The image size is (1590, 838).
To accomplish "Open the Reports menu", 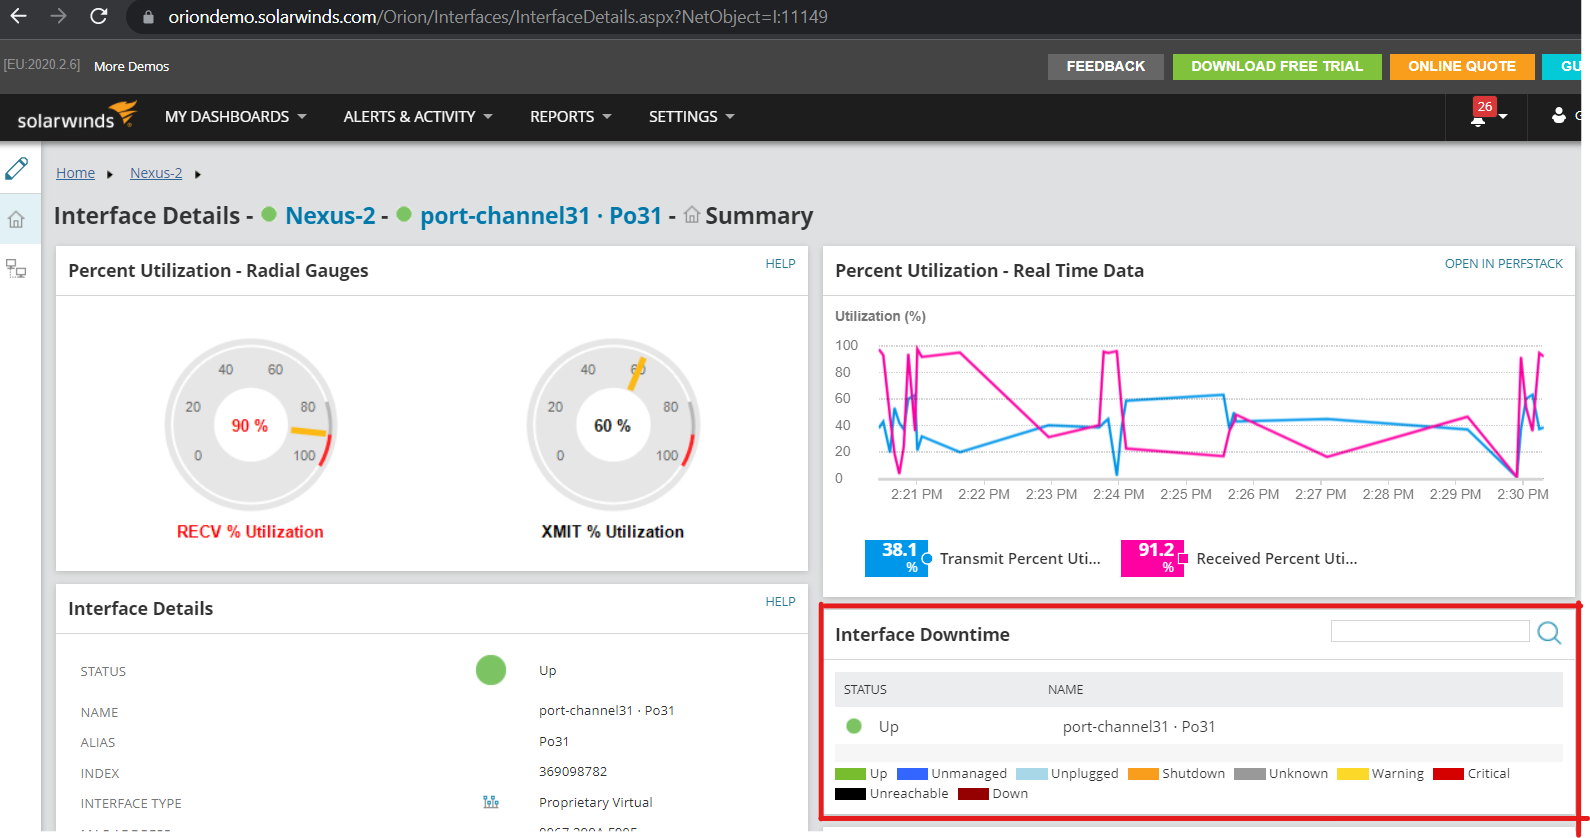I will point(570,117).
